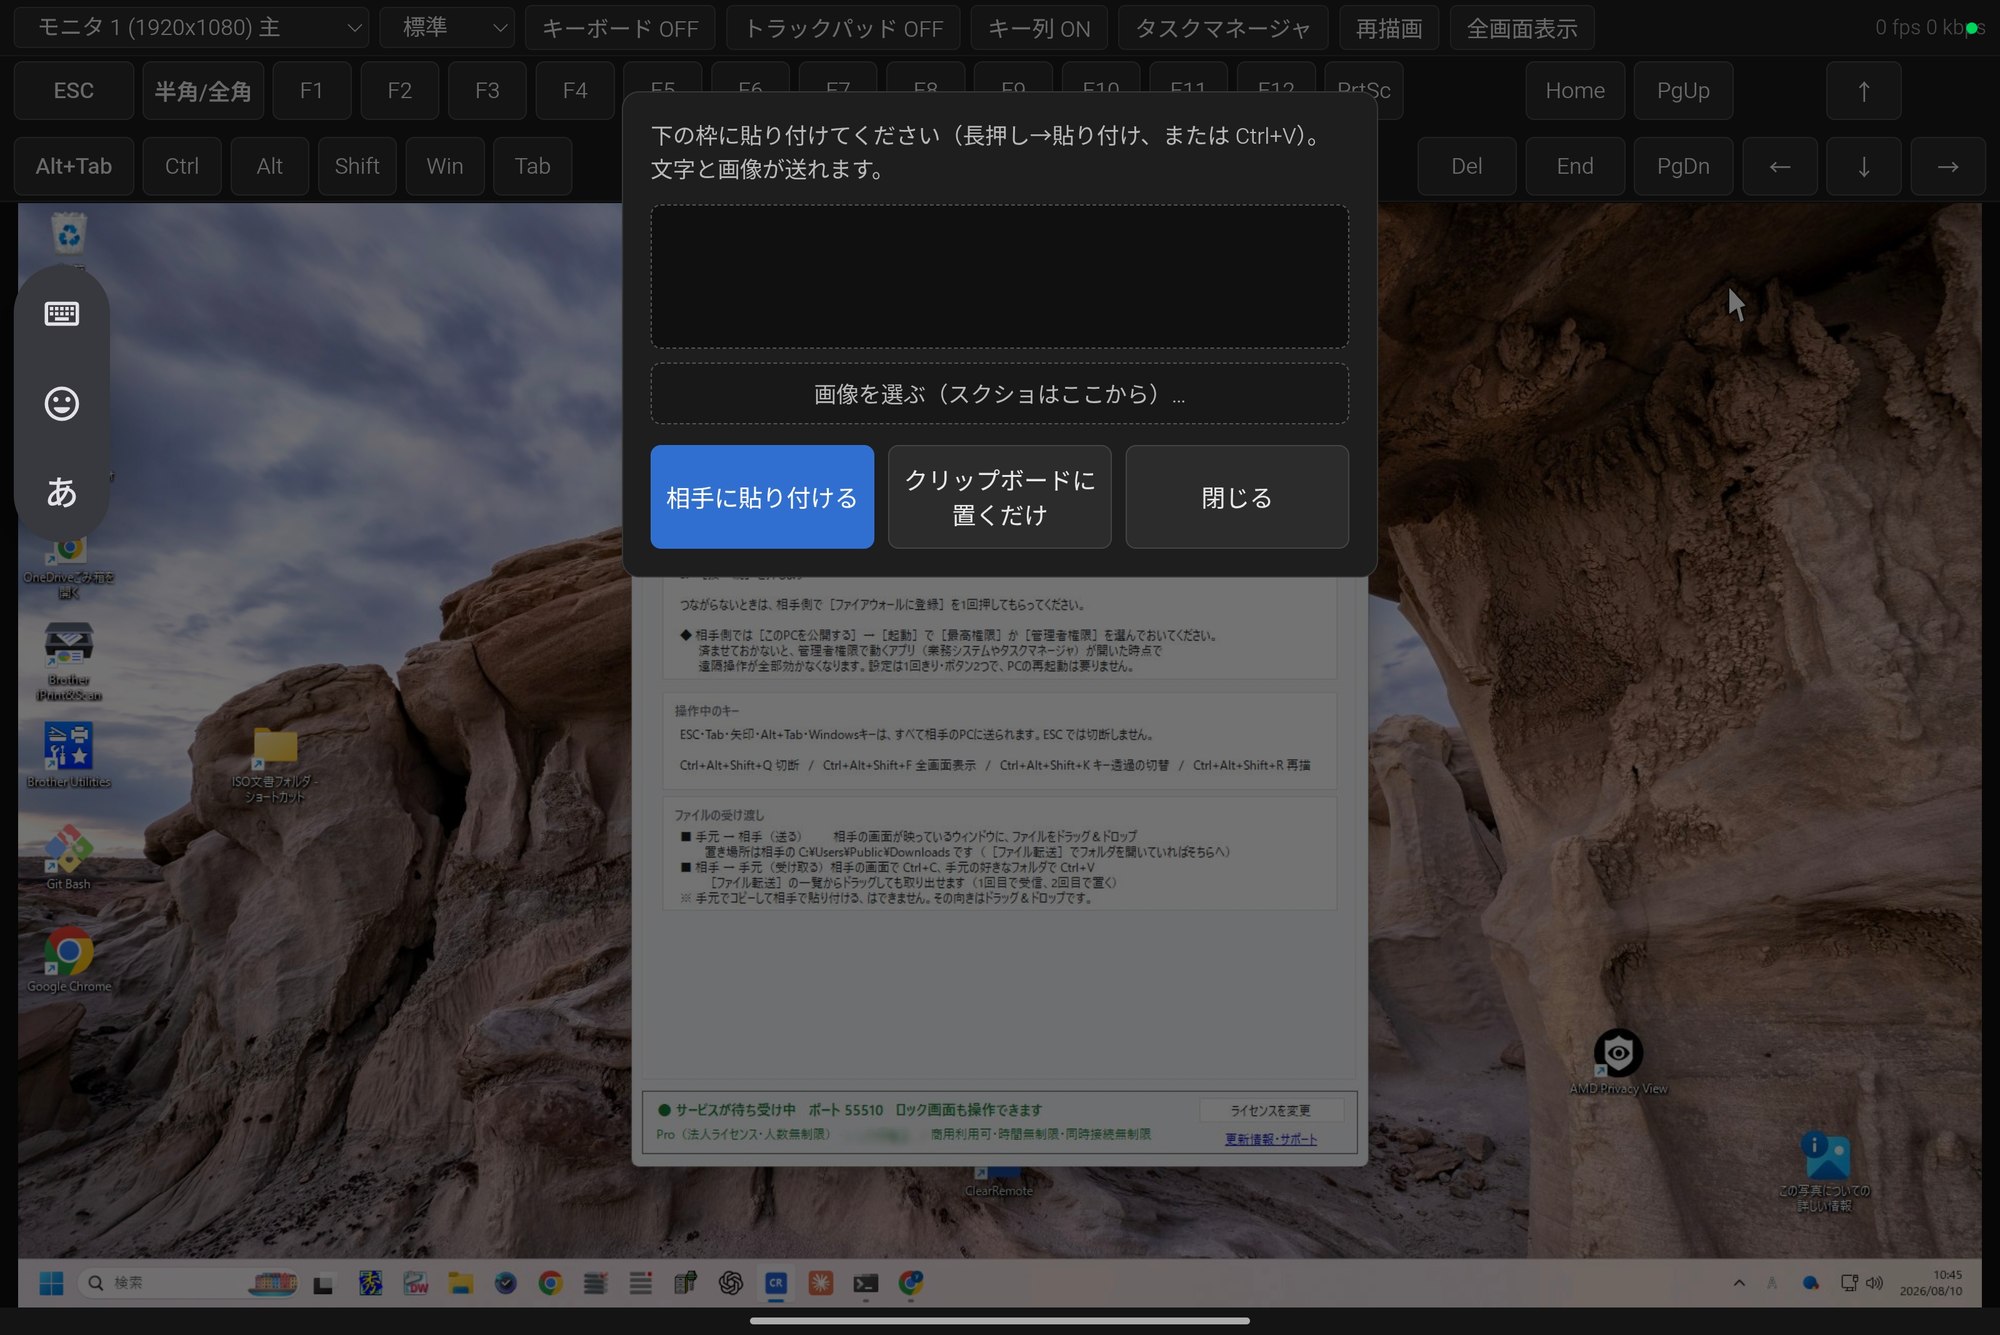
Task: Send the F2 function key
Action: tap(400, 91)
